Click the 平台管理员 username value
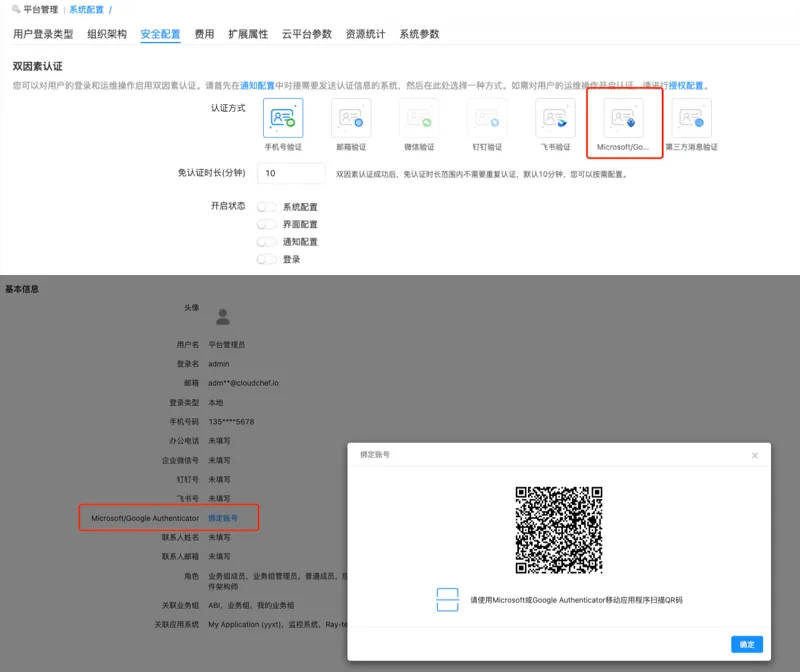This screenshot has height=672, width=800. coord(227,344)
